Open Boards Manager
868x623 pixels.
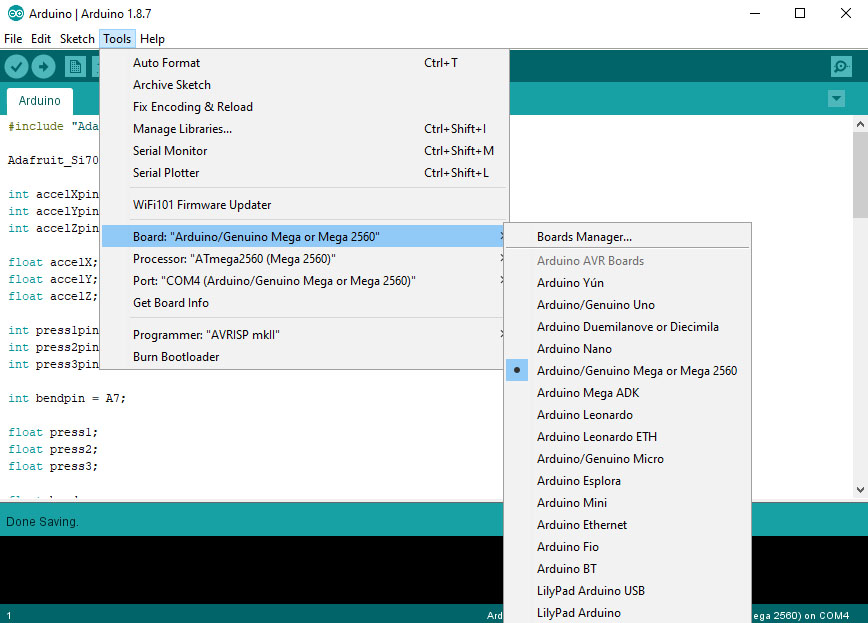coord(584,237)
